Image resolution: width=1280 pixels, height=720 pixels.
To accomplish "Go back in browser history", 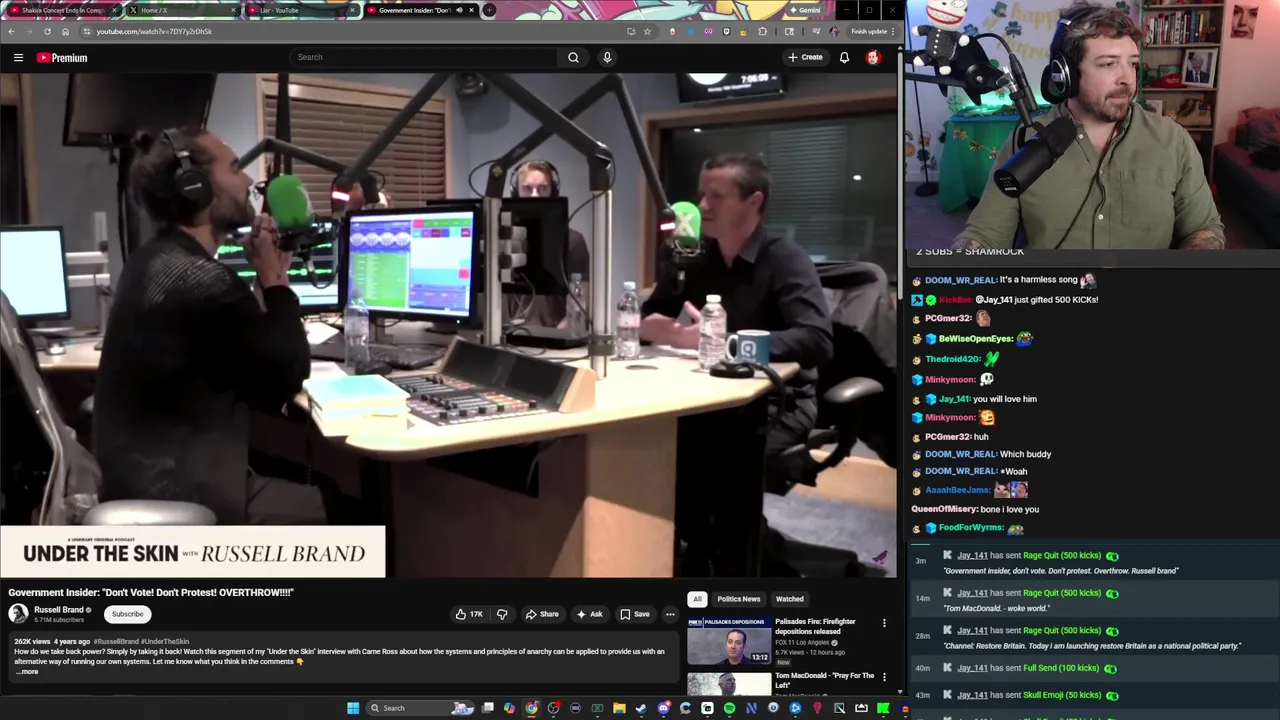I will [x=11, y=31].
